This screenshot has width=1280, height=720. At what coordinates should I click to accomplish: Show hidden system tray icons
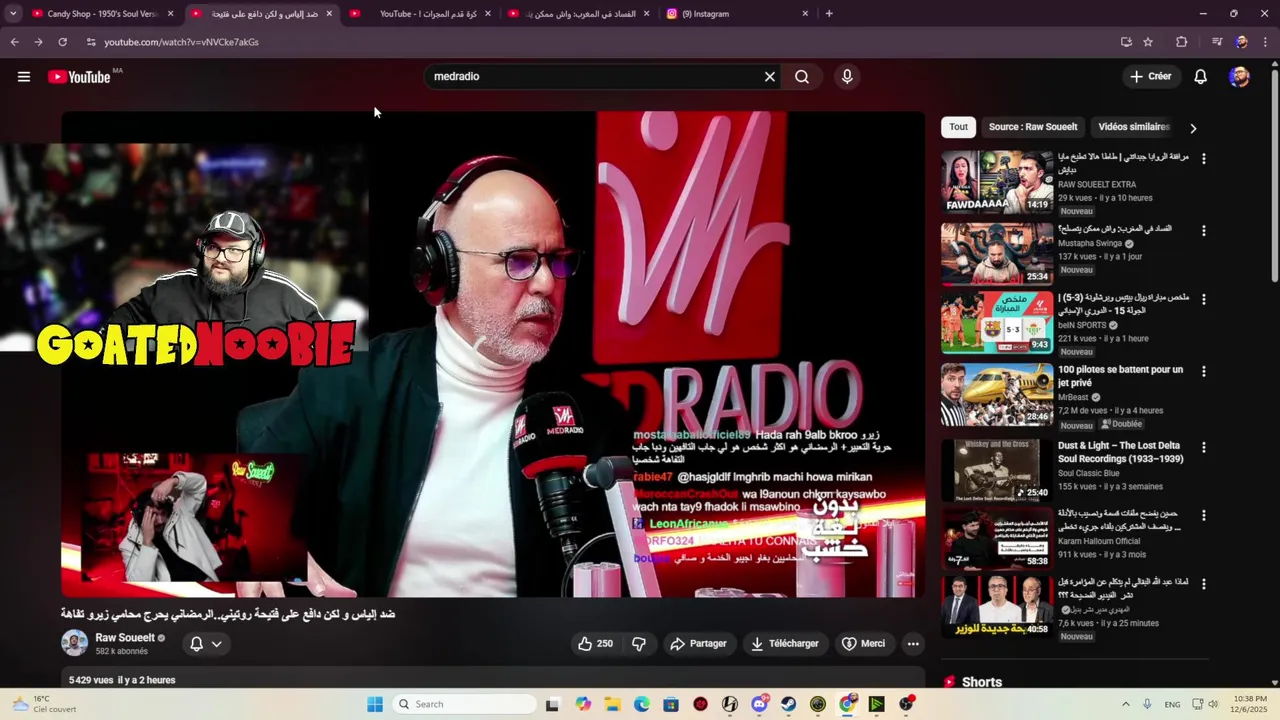1126,704
